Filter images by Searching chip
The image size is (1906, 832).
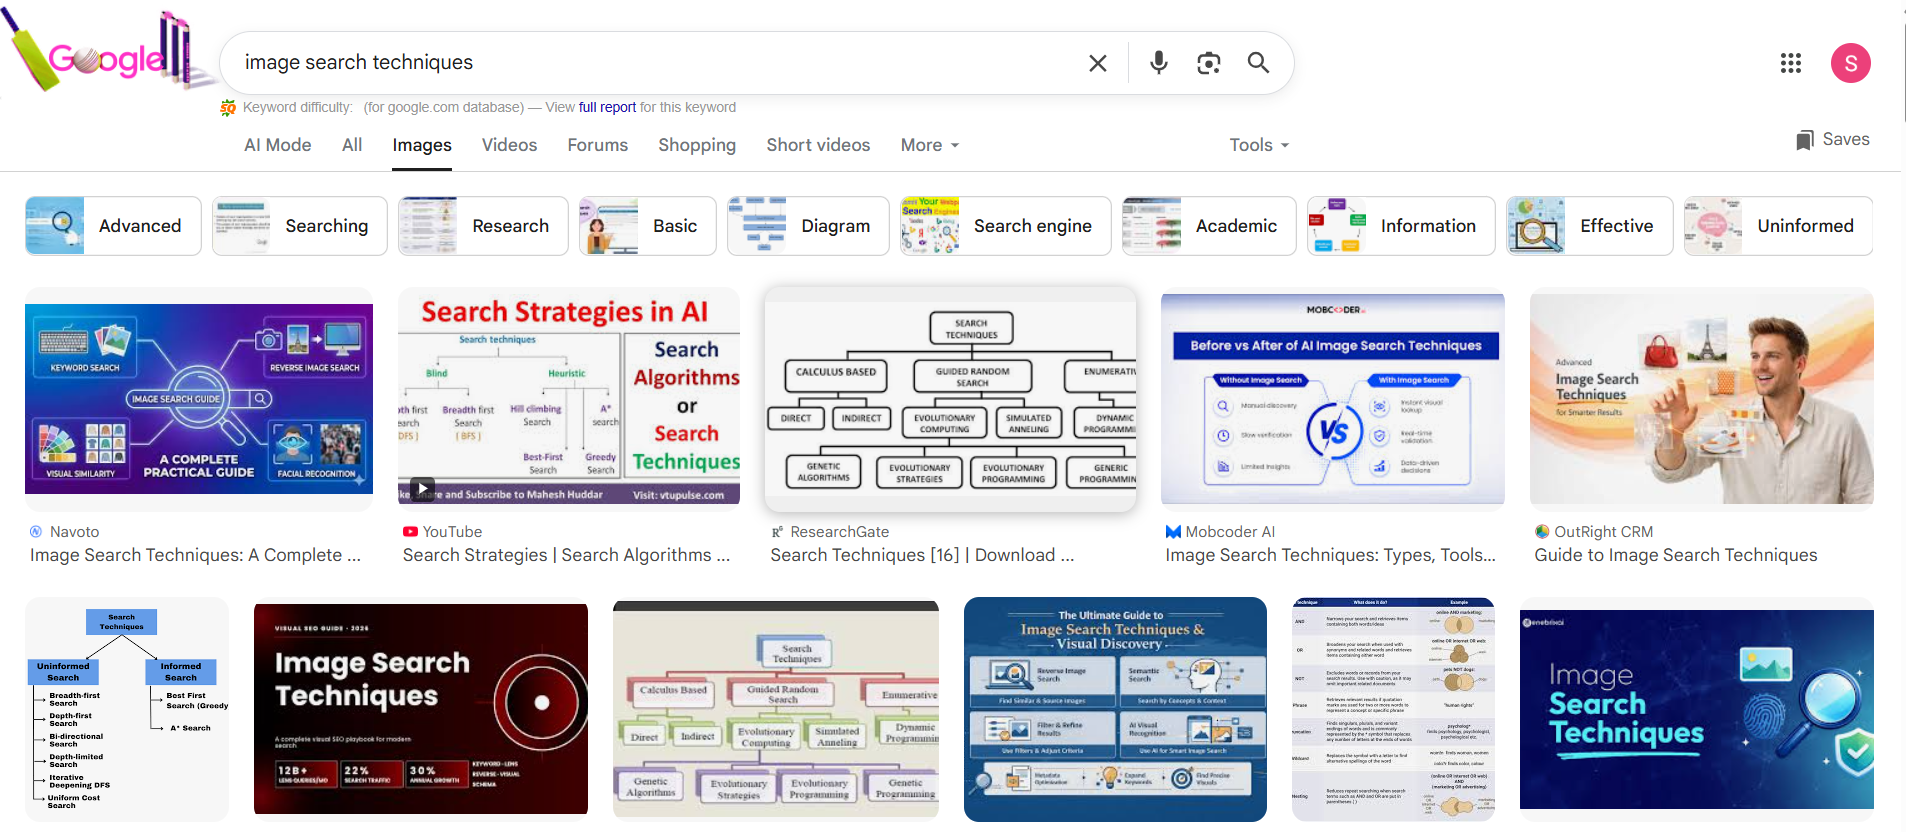(299, 226)
